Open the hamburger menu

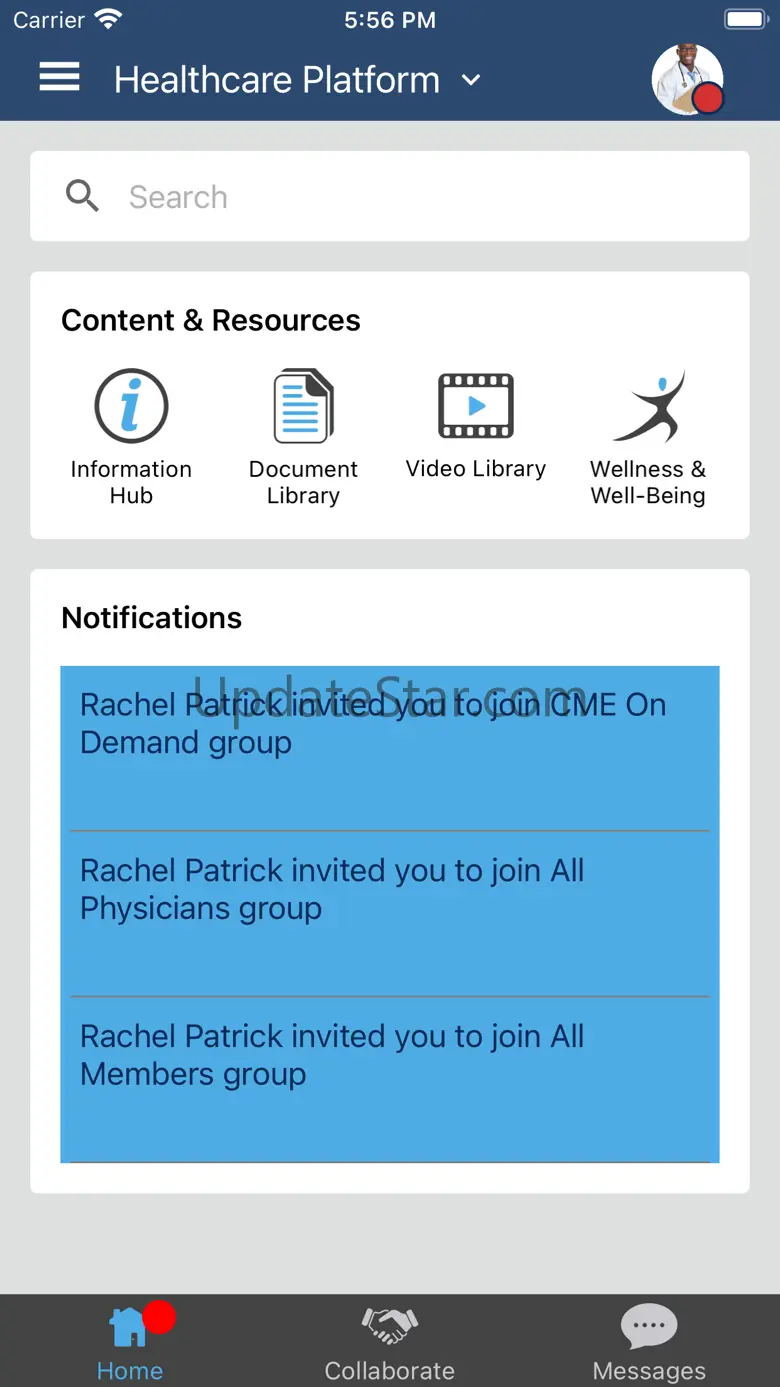pyautogui.click(x=59, y=78)
